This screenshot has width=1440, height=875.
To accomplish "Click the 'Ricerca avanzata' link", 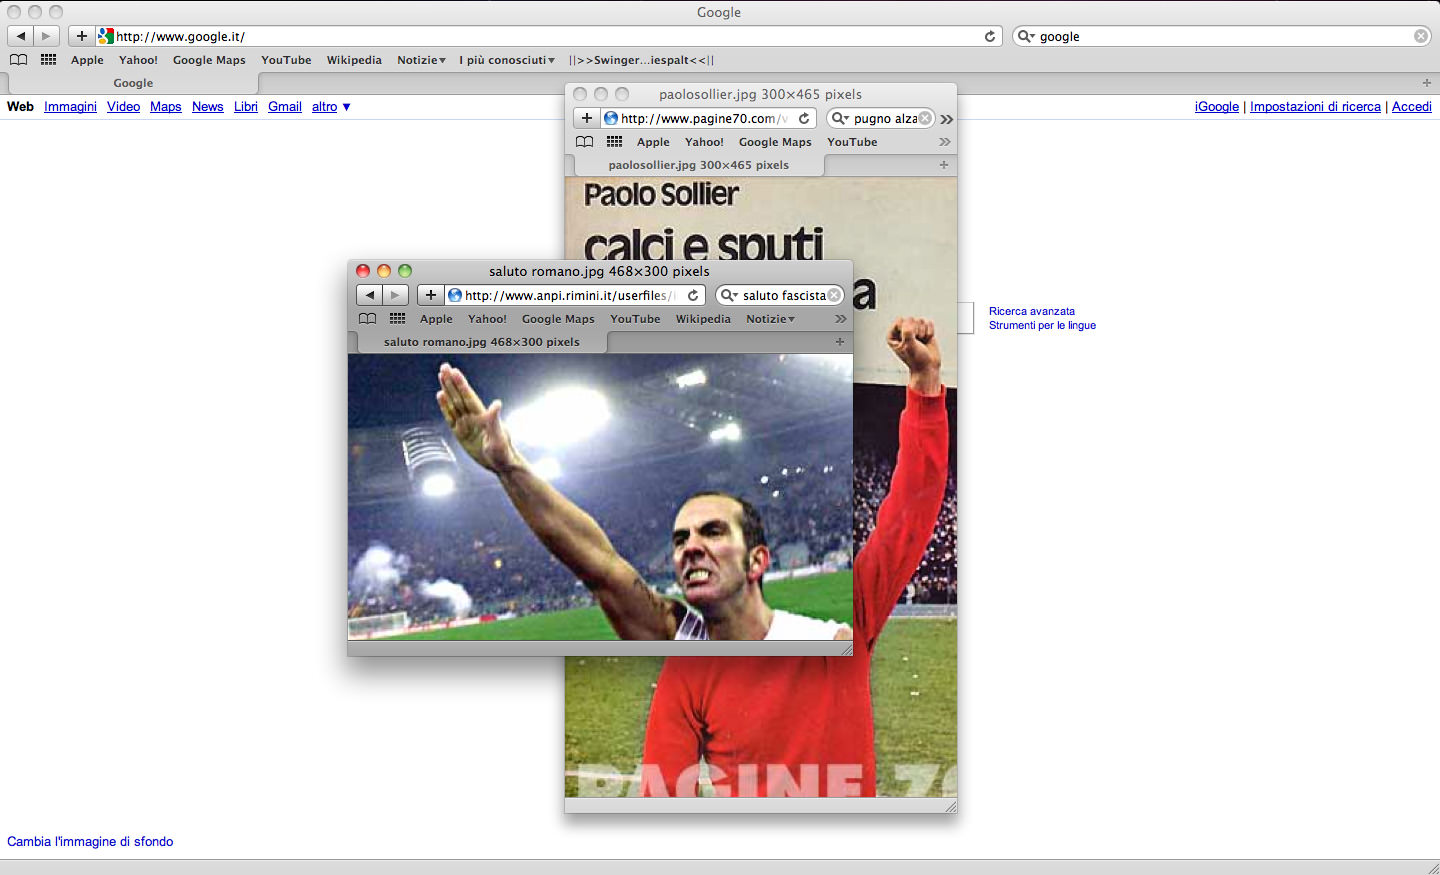I will [1031, 311].
